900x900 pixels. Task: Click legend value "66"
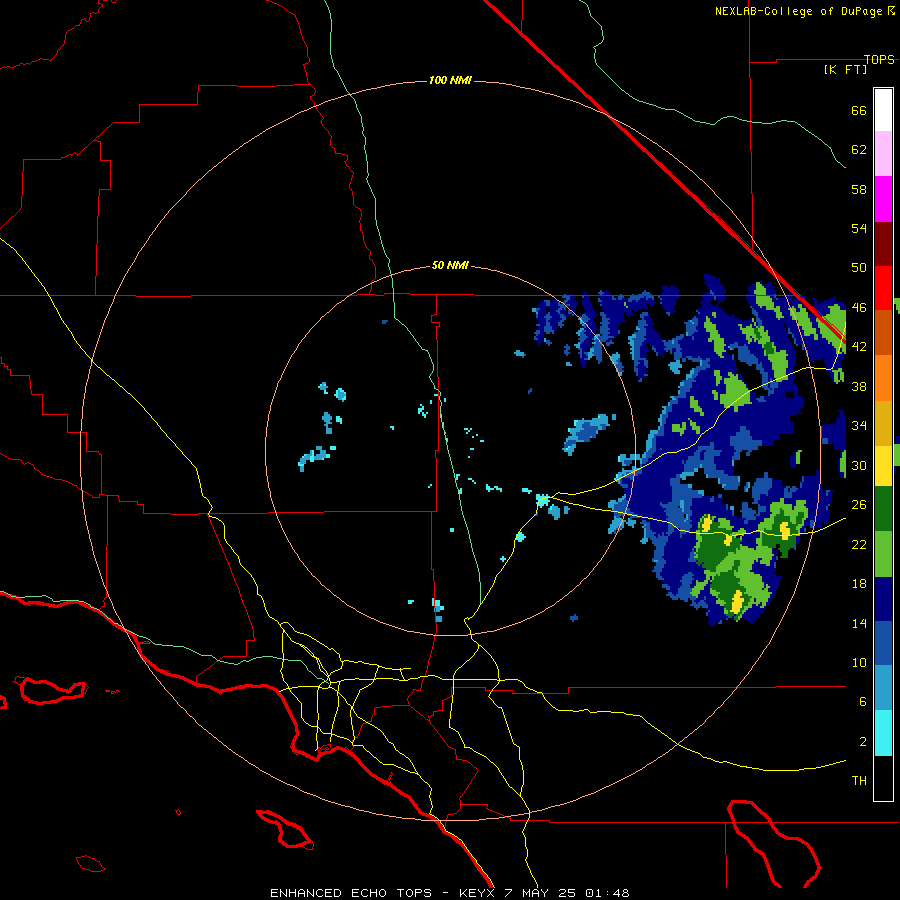[859, 111]
